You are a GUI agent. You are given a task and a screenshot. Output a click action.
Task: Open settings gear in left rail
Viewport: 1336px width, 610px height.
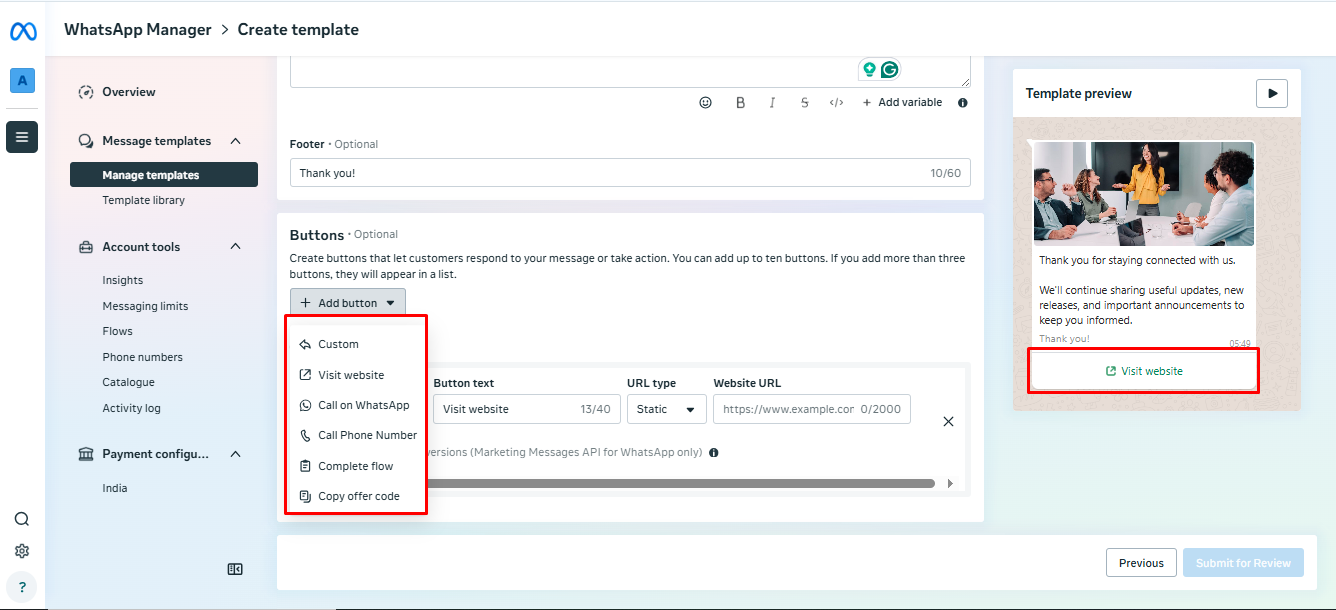(x=22, y=551)
